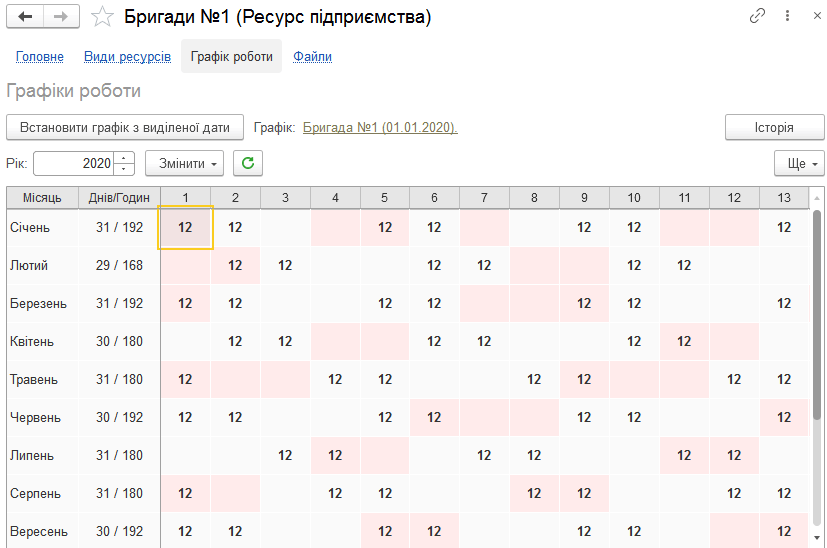Select the Липень day 12 cell
Screen dimensions: 827x548
click(734, 455)
